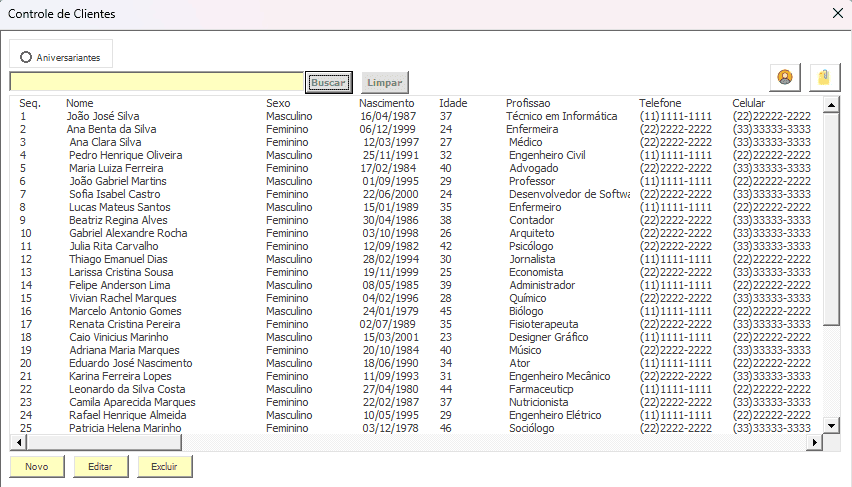Screen dimensions: 852x487
Task: Close the Controle de Clientes window
Action: [x=837, y=14]
